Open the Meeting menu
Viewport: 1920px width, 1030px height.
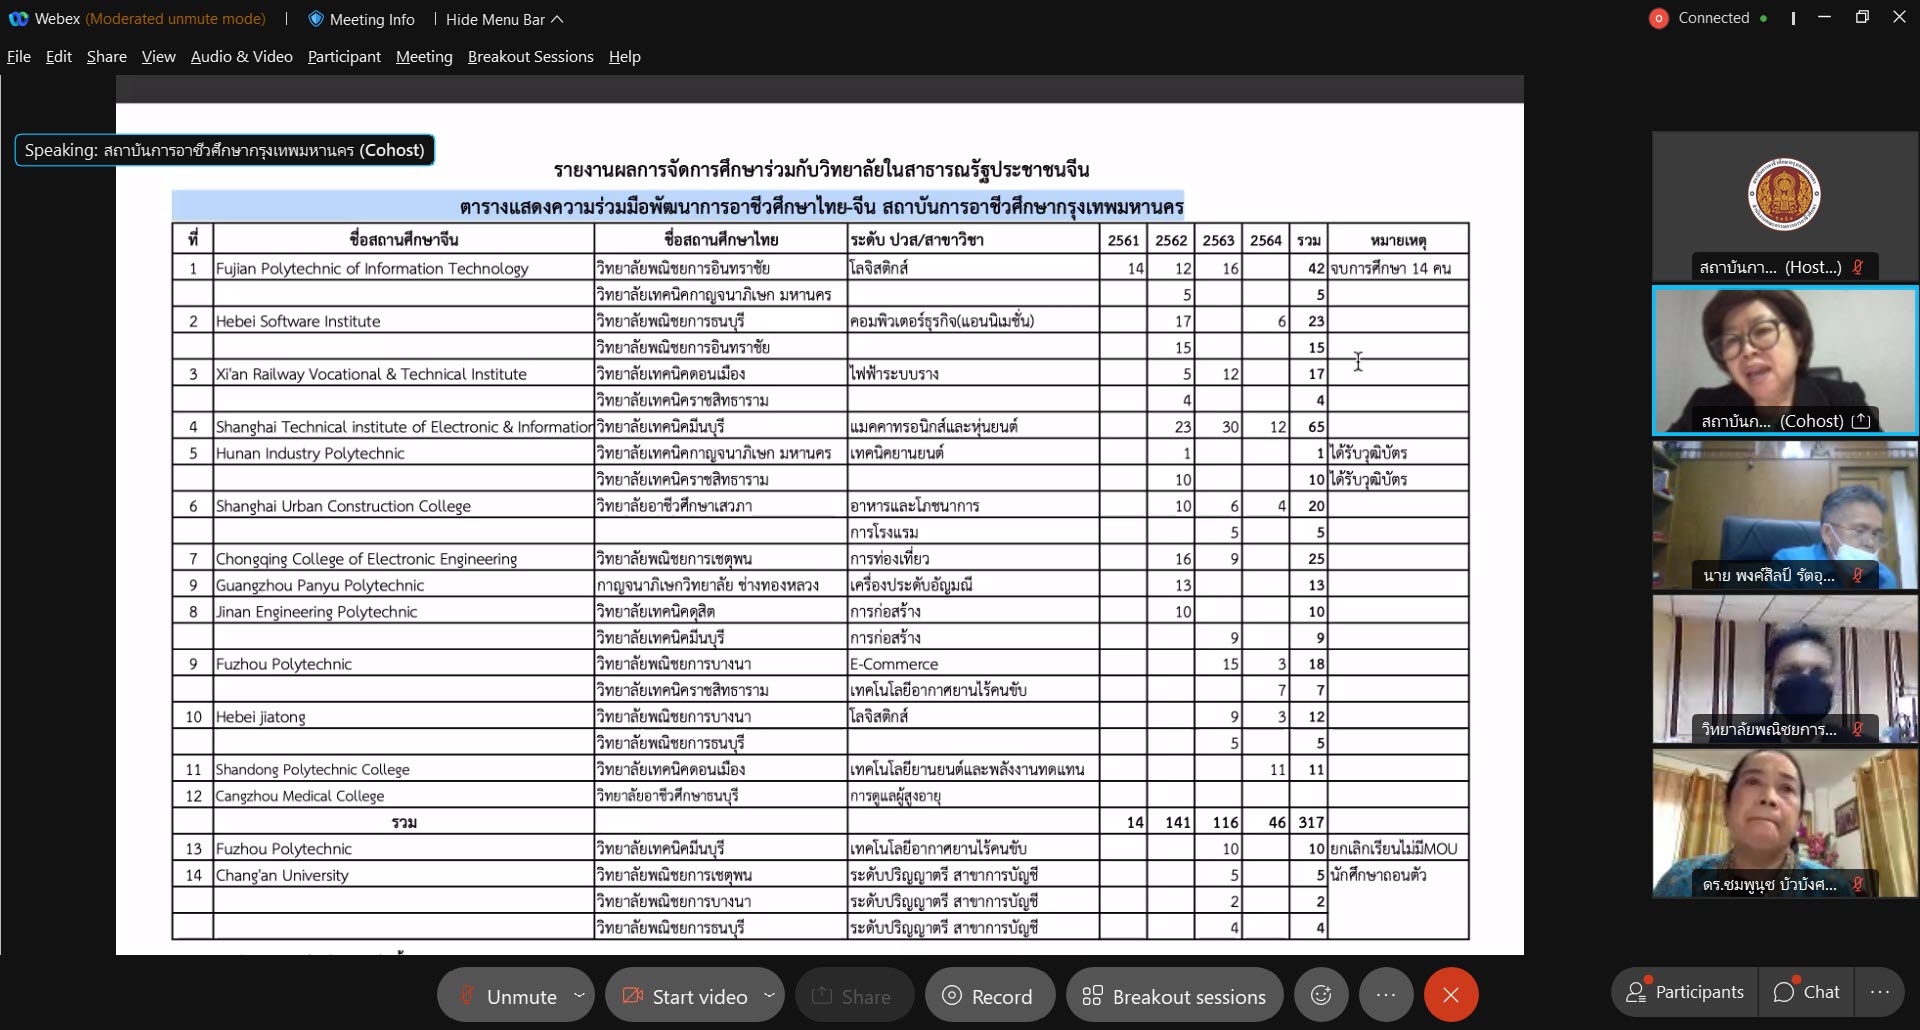tap(424, 57)
